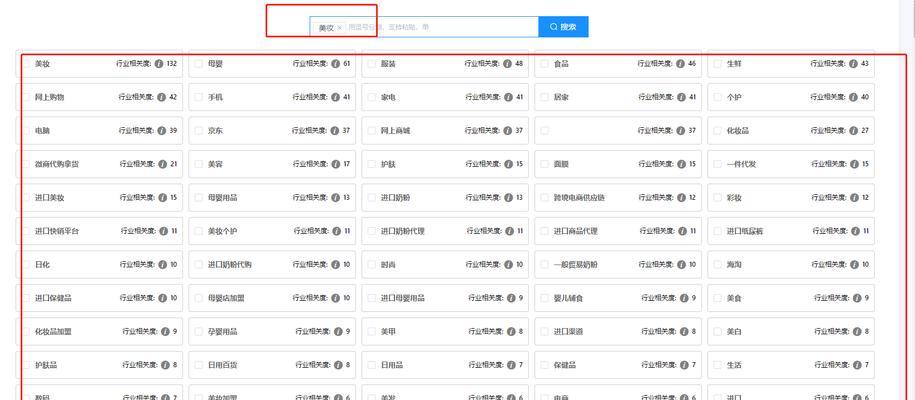915x400 pixels.
Task: Mark the 母婴店加盟 checkbox
Action: 198,298
